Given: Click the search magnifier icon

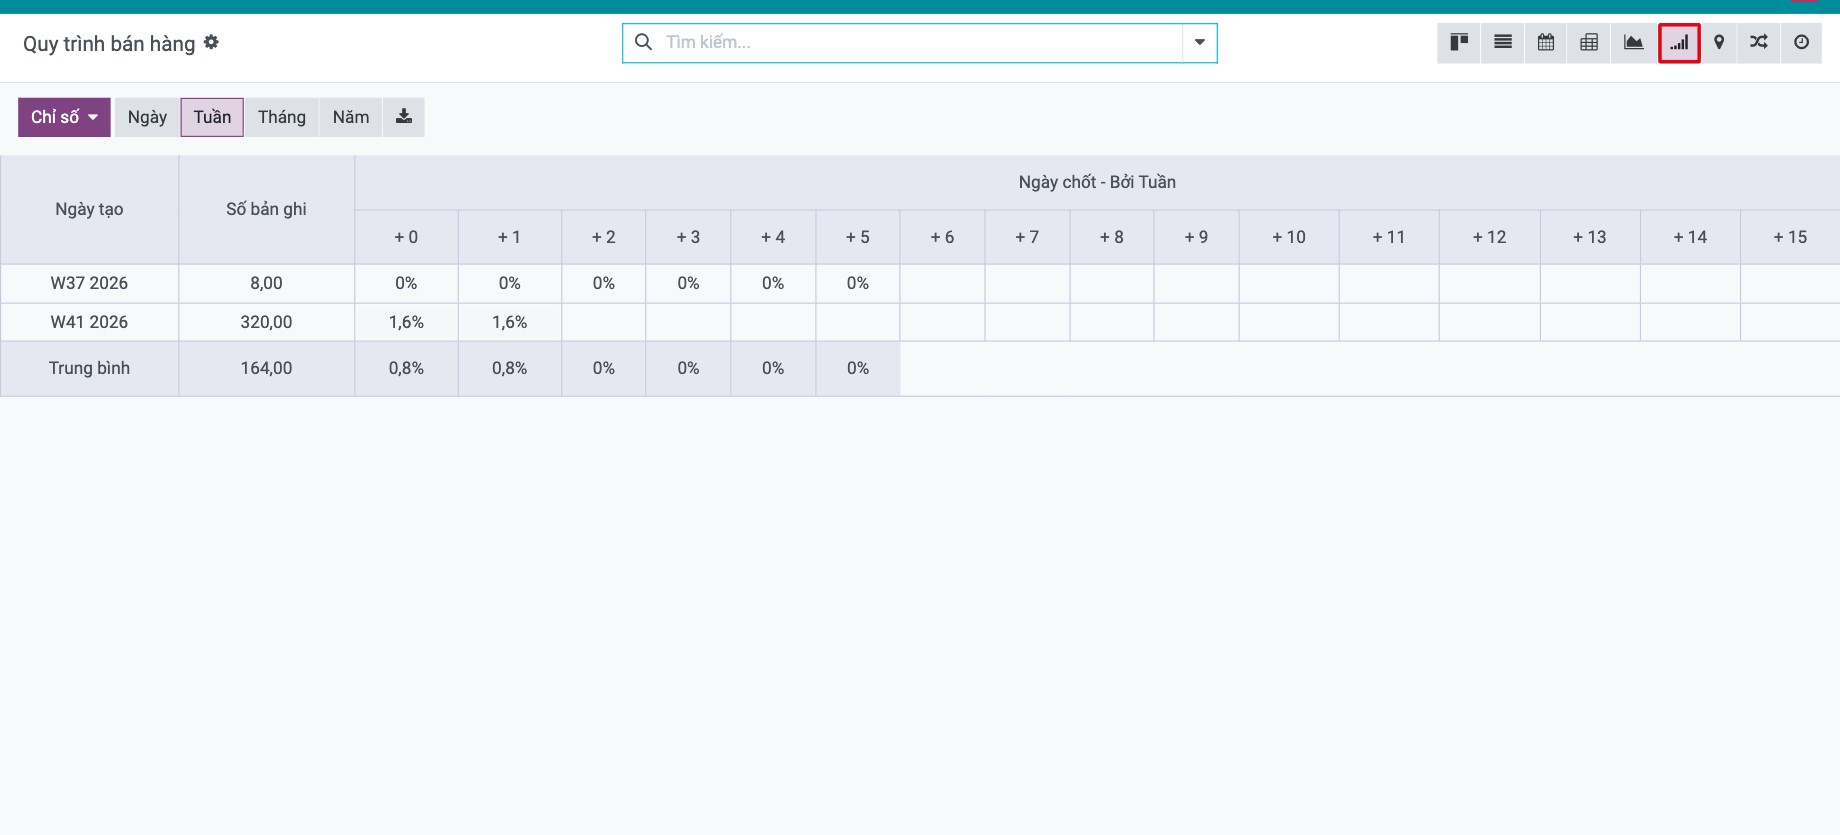Looking at the screenshot, I should [x=644, y=42].
